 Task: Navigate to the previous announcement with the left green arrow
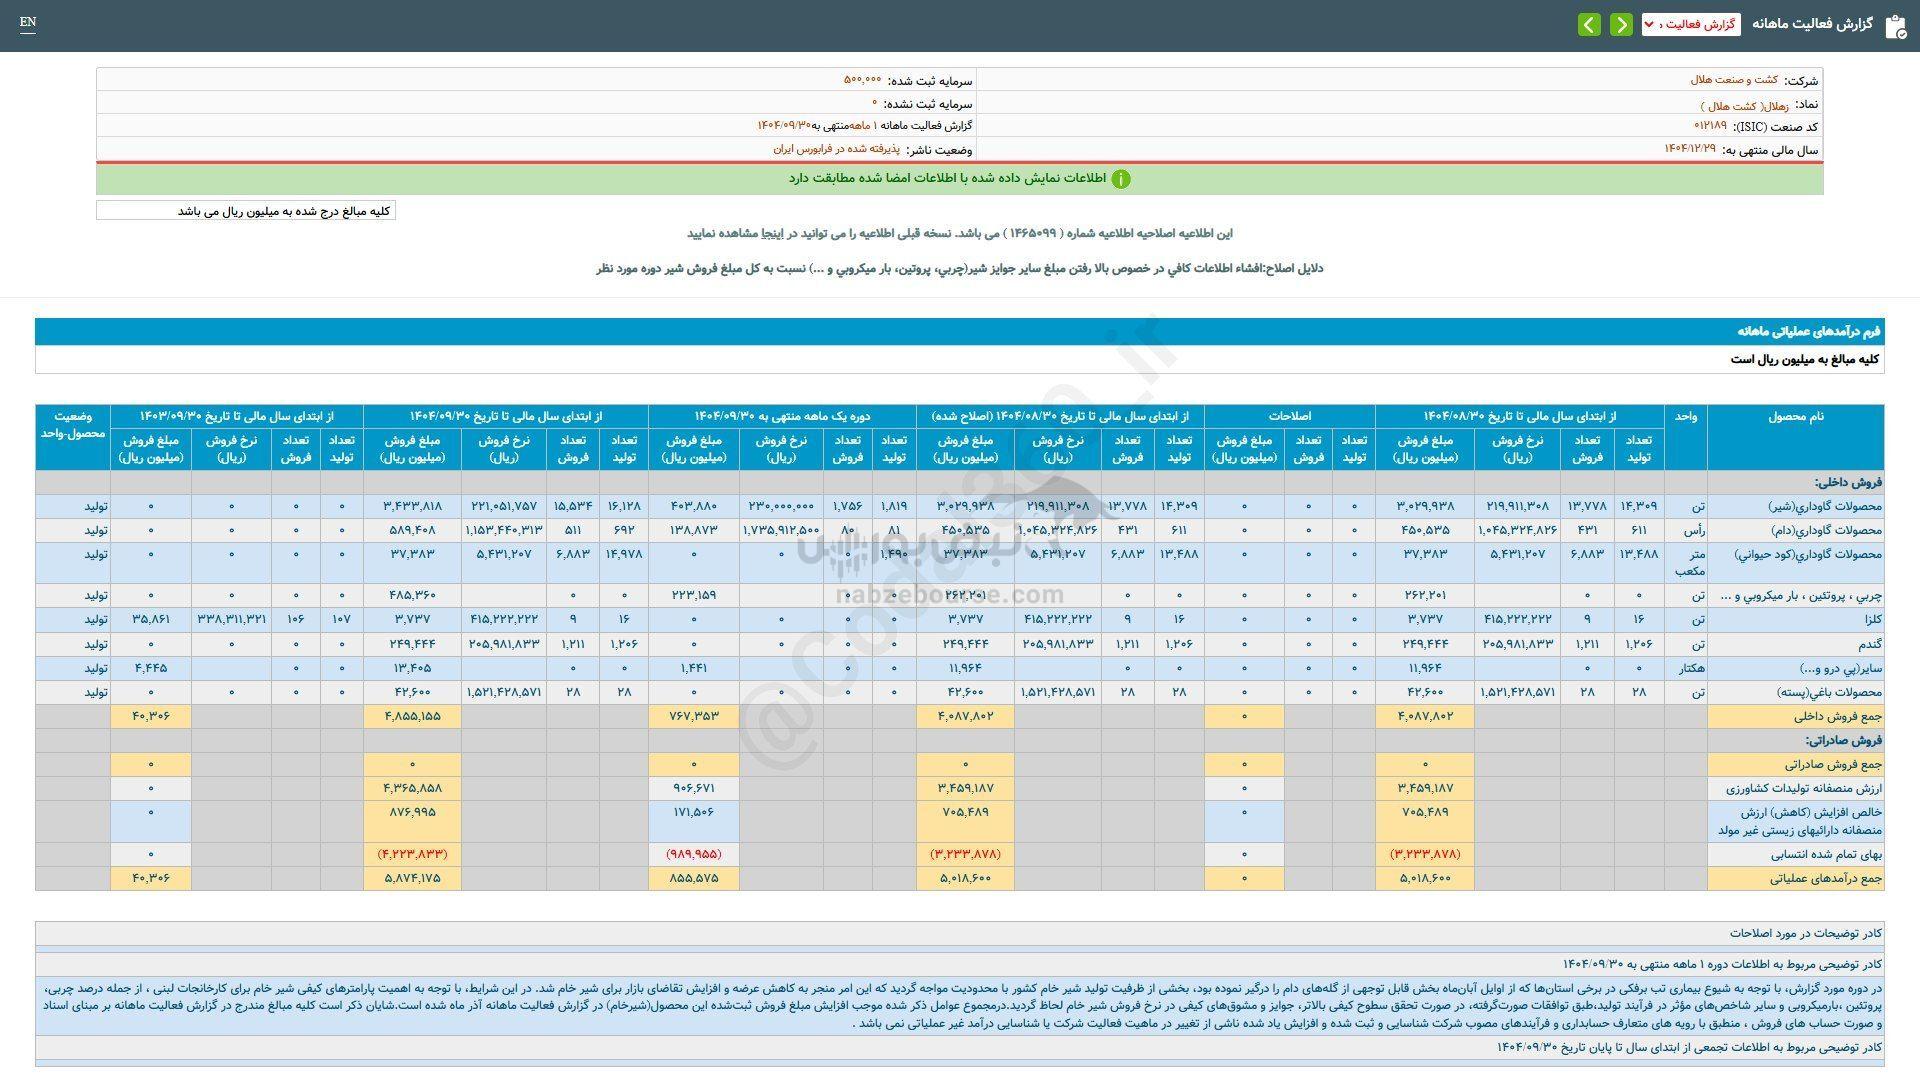point(1590,24)
